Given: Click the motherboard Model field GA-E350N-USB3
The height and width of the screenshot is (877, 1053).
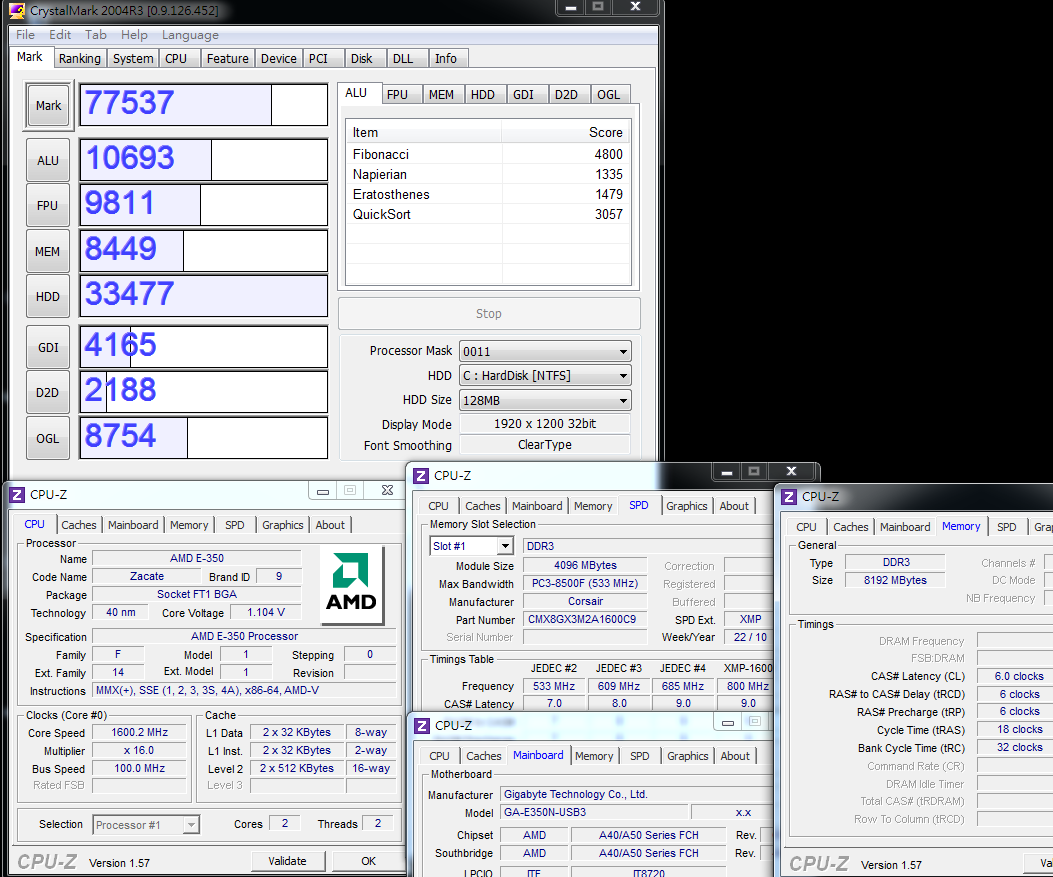Looking at the screenshot, I should pos(593,813).
